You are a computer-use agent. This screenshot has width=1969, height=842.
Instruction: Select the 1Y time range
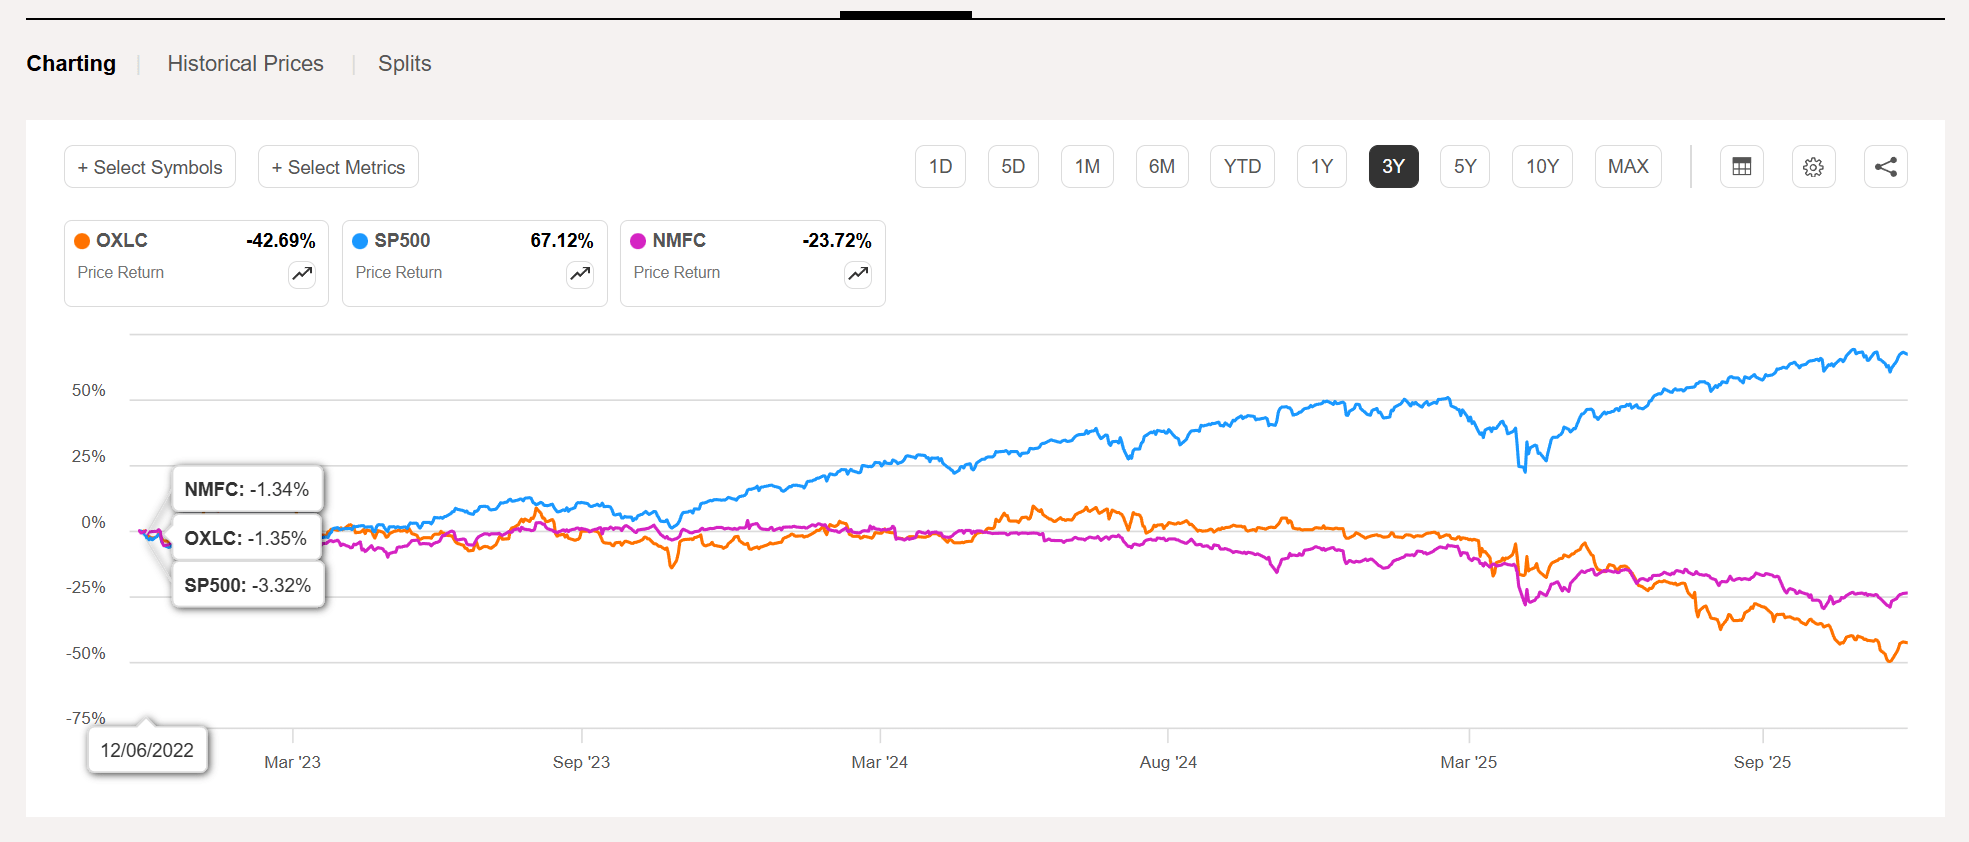tap(1321, 167)
